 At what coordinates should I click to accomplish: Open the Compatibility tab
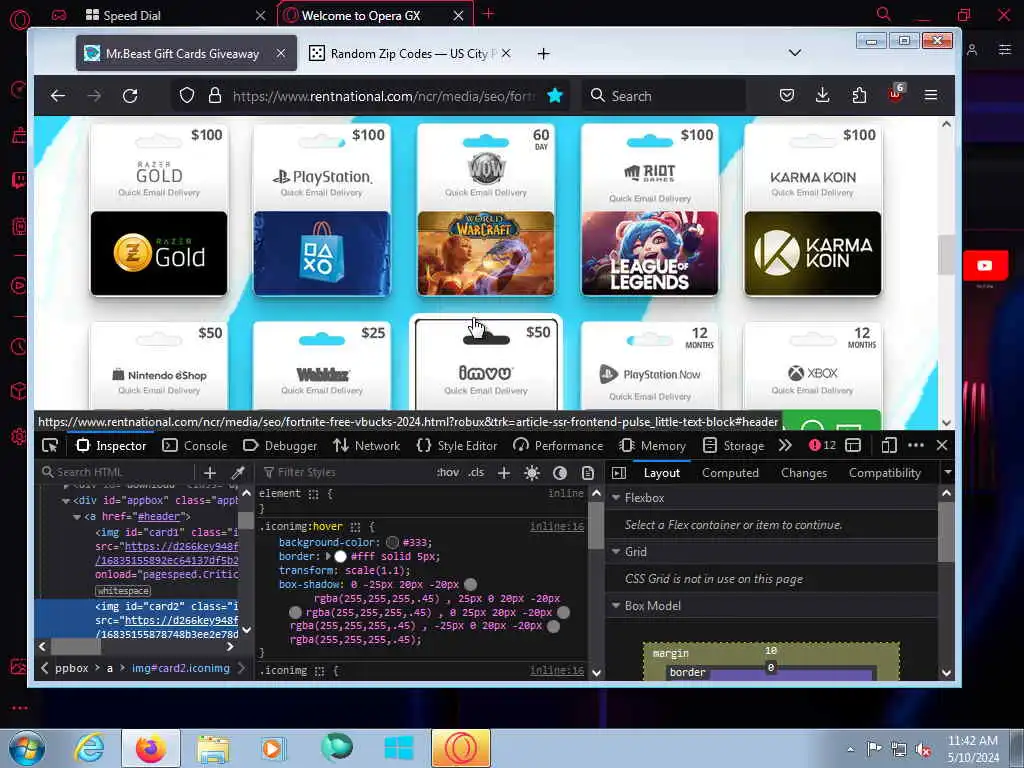click(x=884, y=473)
